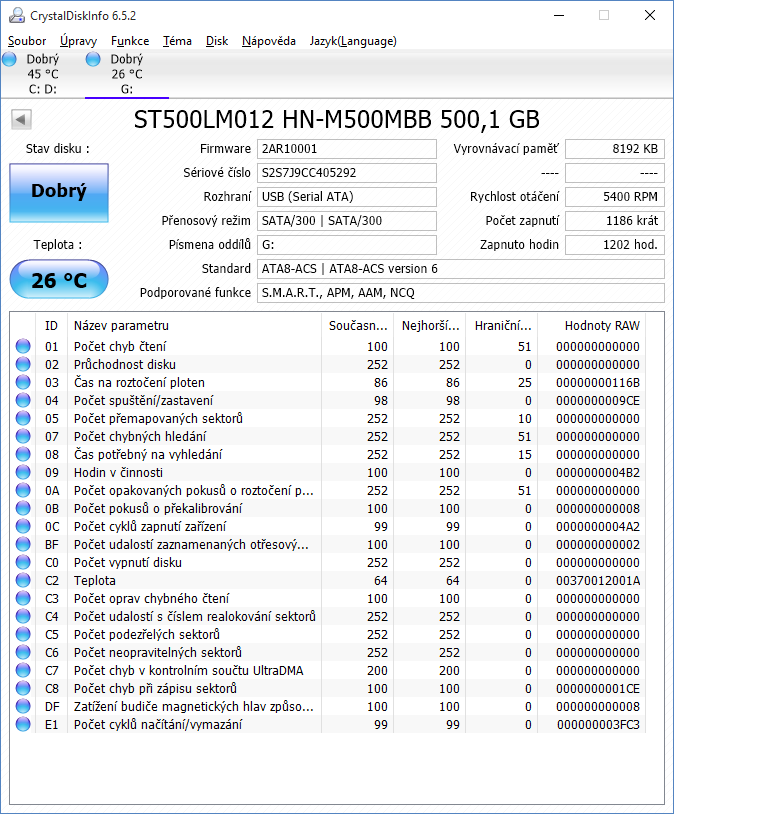Screen dimensions: 768x814
Task: Click the 26 °C temperature button
Action: coord(59,280)
